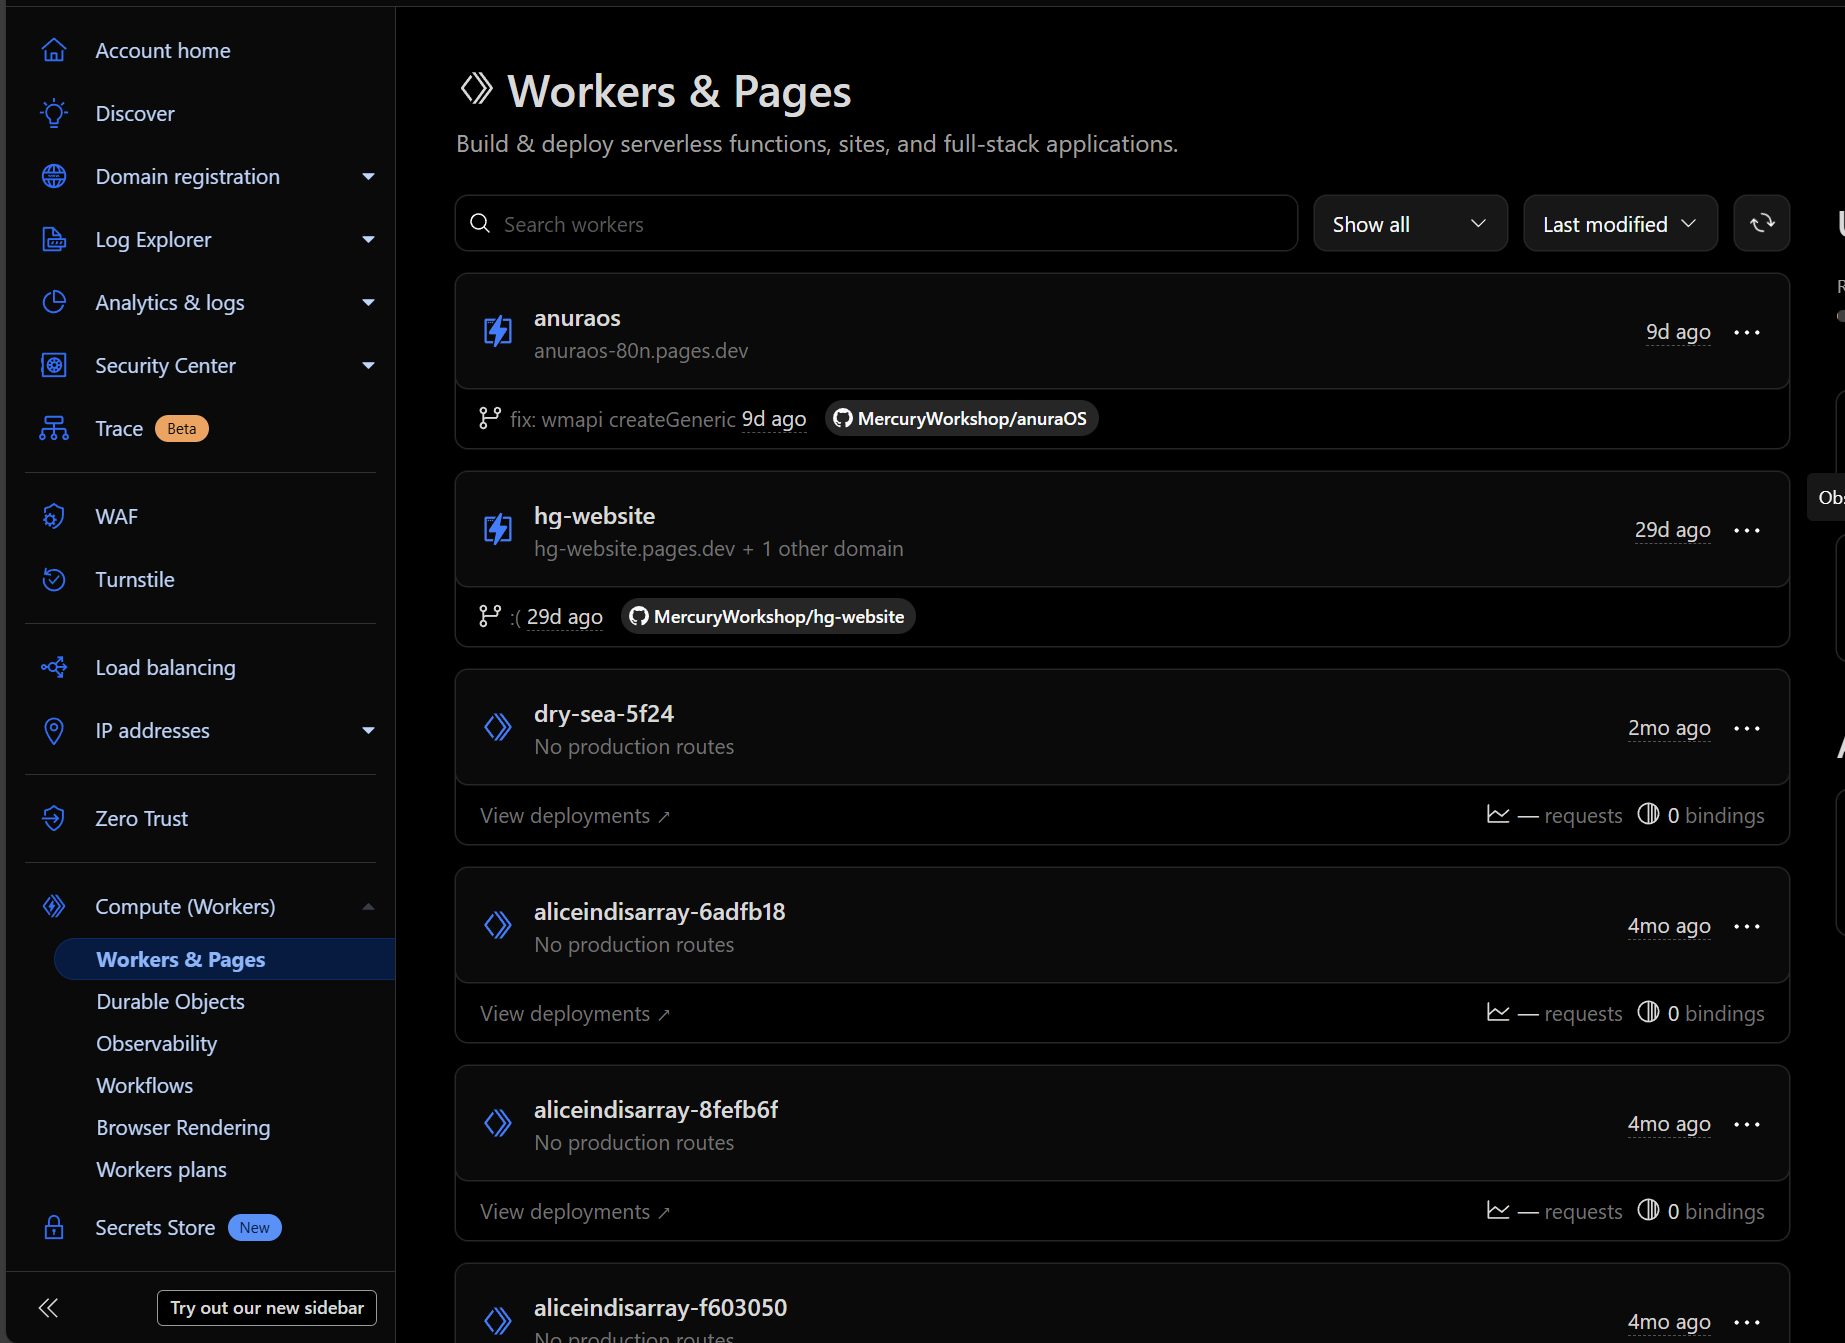1845x1343 pixels.
Task: Expand the IP addresses submenu arrow
Action: point(368,731)
